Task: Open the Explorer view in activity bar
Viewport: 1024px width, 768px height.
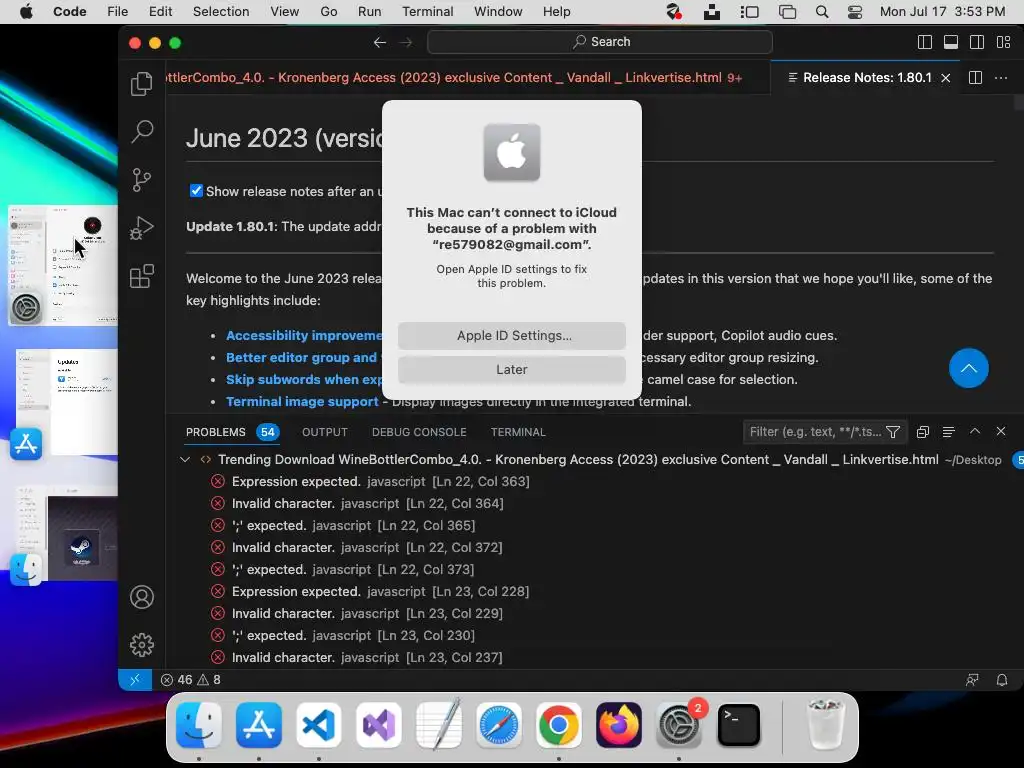Action: [142, 84]
